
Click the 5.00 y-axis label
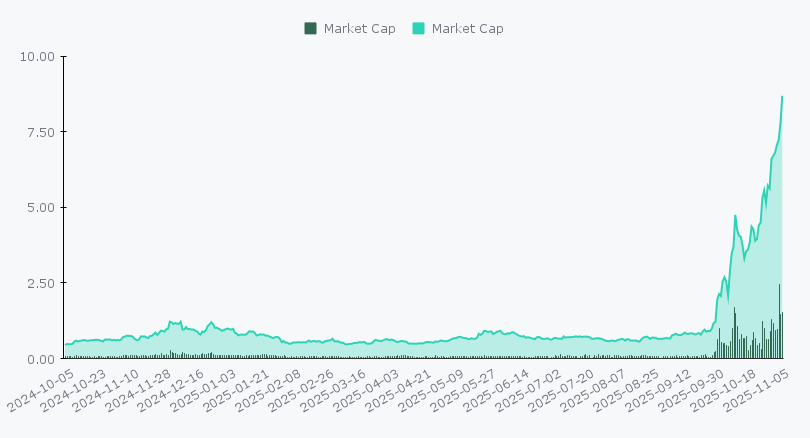(x=40, y=207)
